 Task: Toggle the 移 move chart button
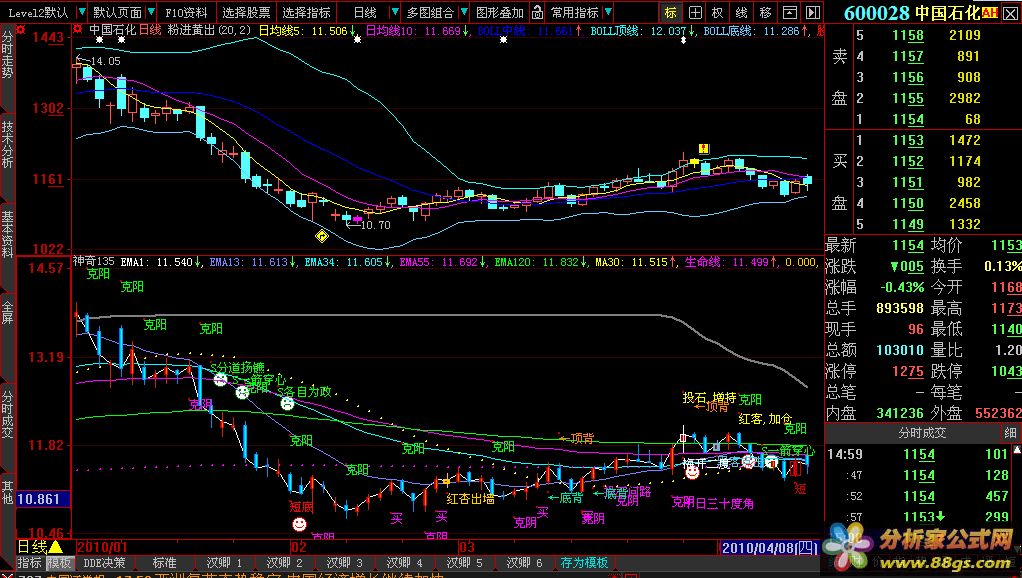[765, 13]
